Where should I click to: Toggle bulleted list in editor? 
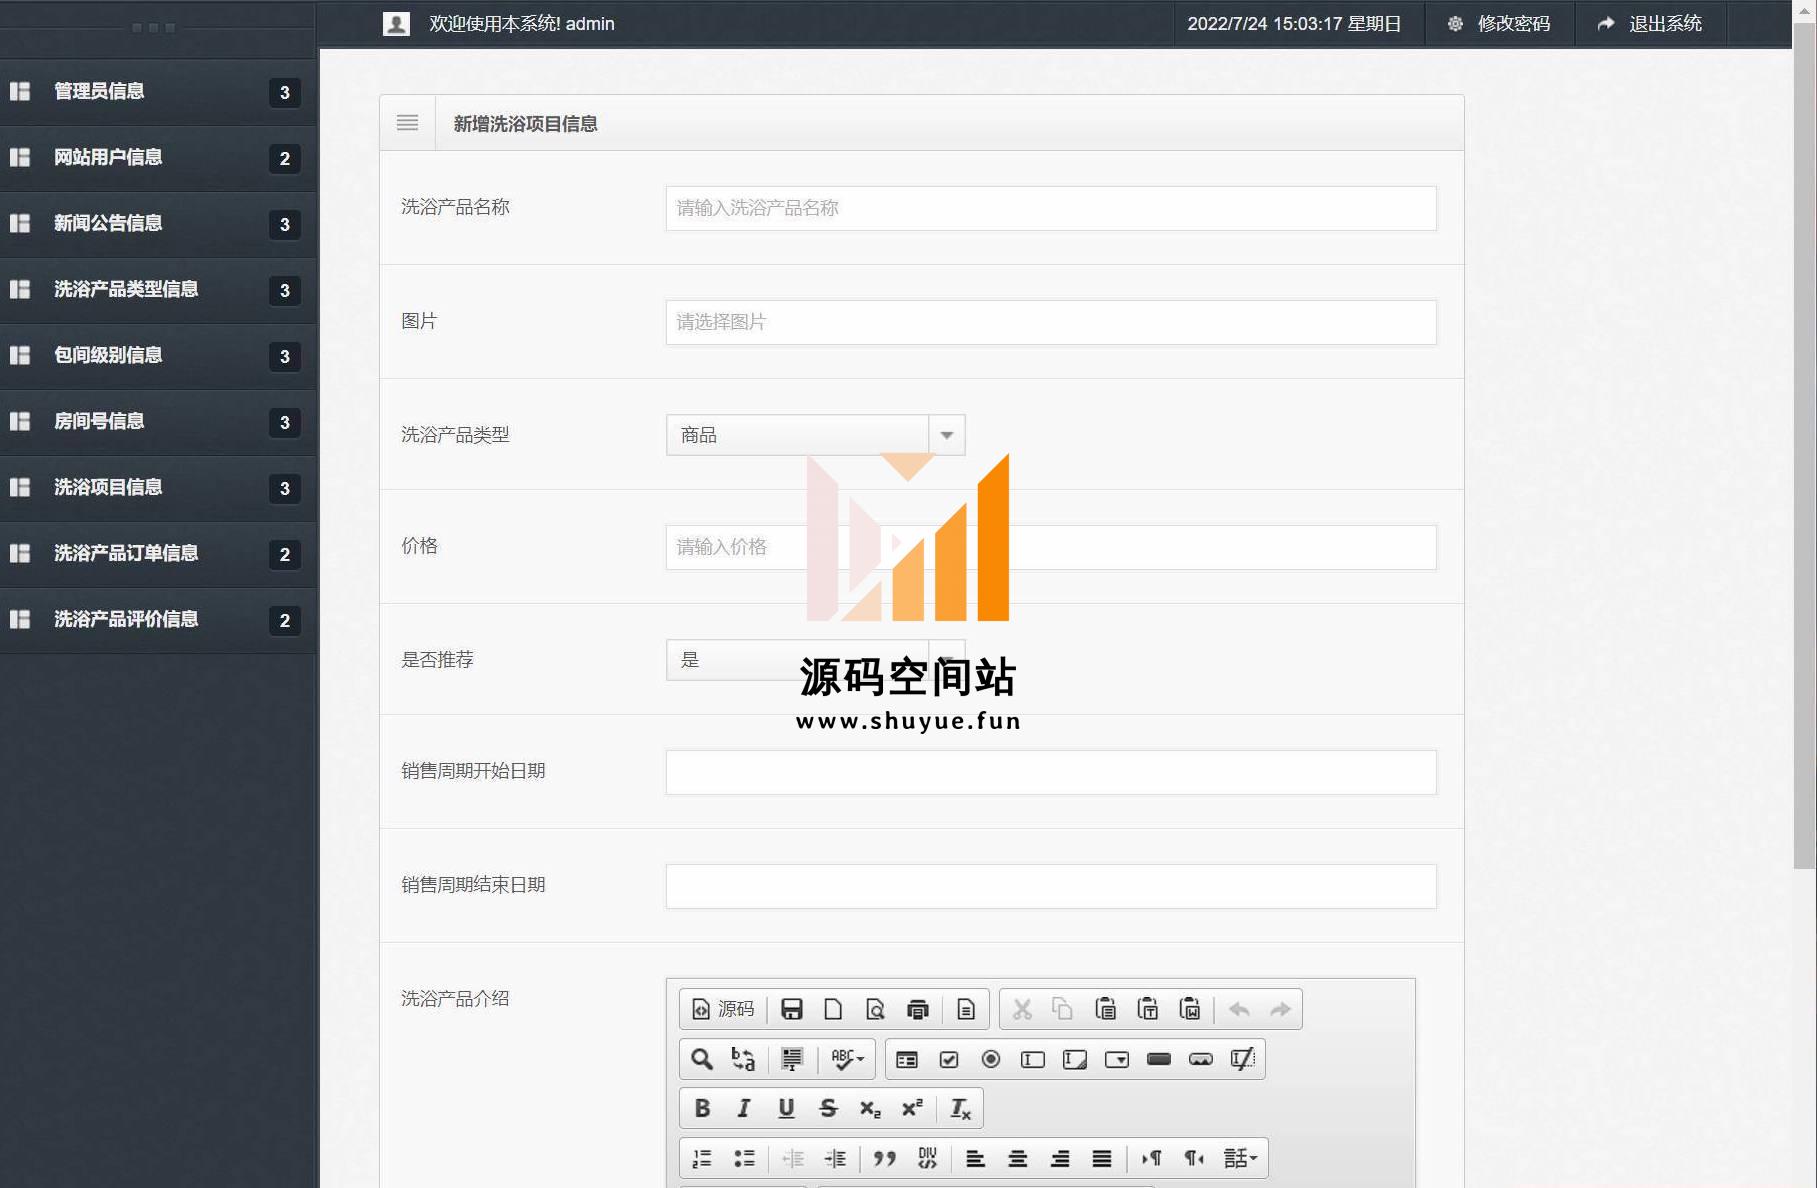[744, 1158]
